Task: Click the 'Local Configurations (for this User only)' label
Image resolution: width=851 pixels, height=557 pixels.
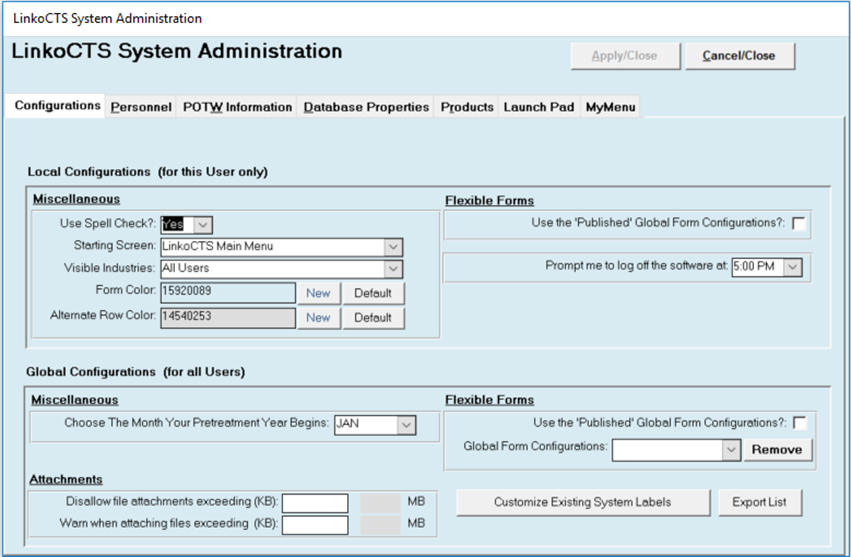Action: click(148, 172)
